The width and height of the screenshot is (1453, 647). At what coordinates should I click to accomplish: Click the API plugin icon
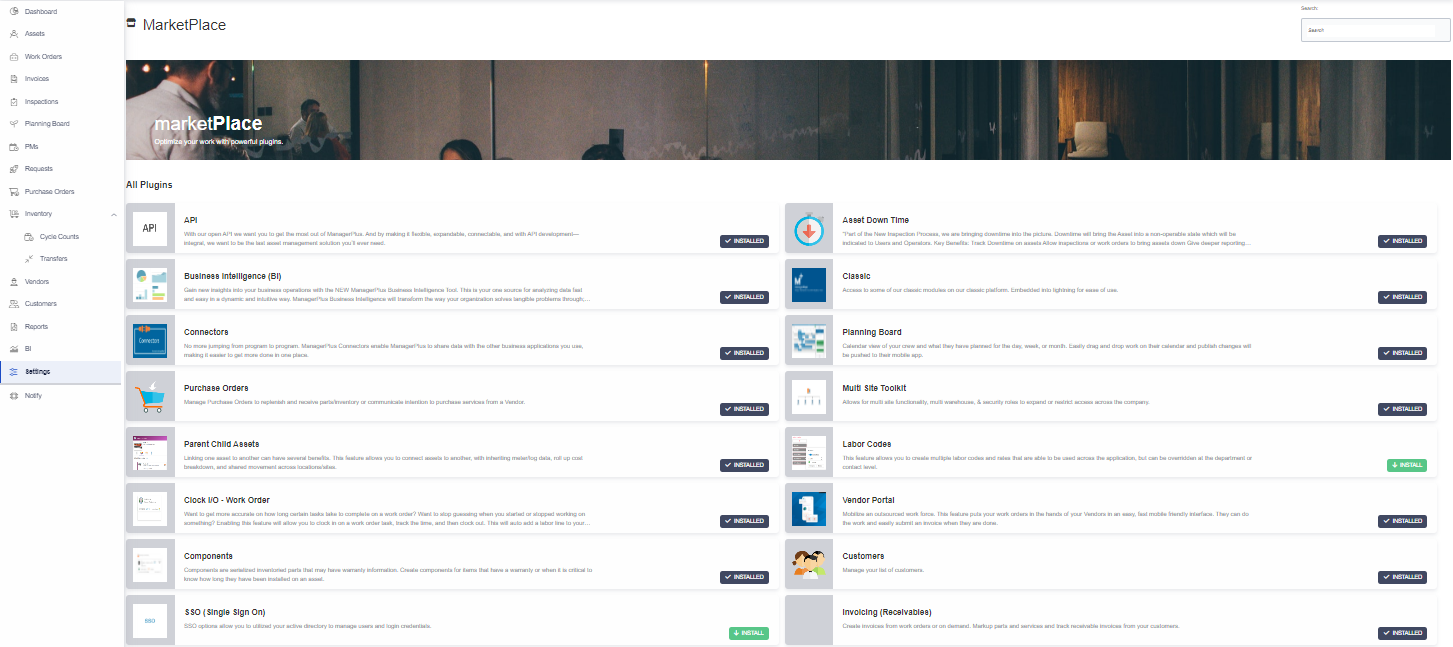point(150,228)
